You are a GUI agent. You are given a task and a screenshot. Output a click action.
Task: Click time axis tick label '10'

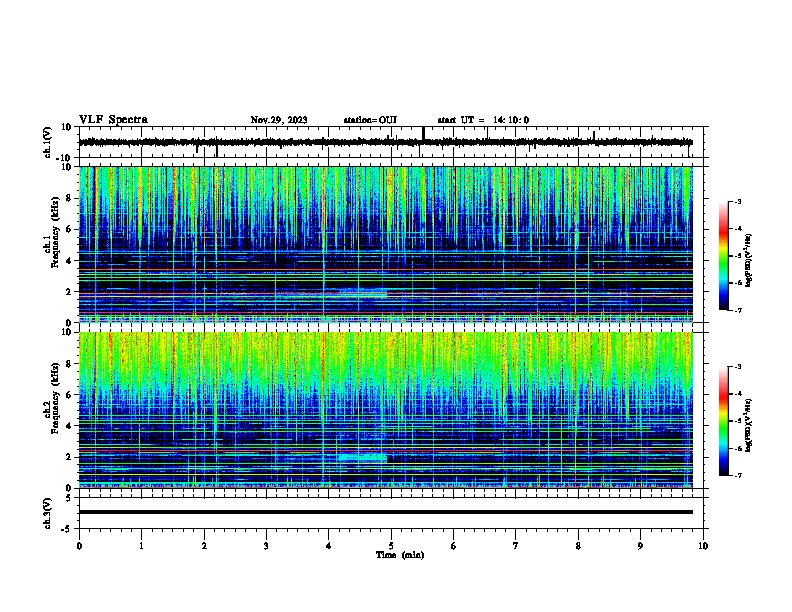(703, 546)
